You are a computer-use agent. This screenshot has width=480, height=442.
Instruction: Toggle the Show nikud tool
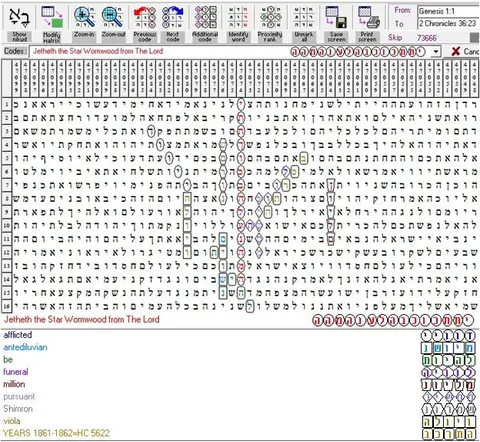pyautogui.click(x=19, y=24)
